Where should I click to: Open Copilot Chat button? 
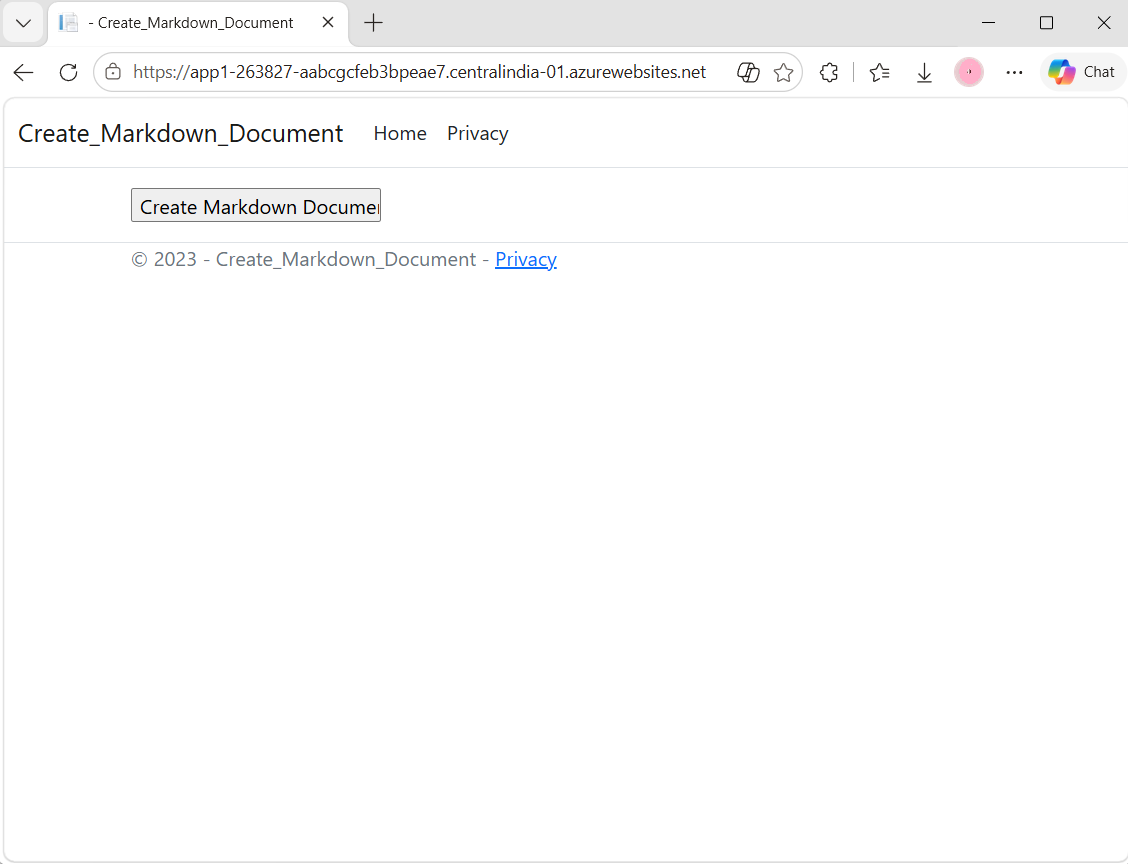pos(1082,72)
